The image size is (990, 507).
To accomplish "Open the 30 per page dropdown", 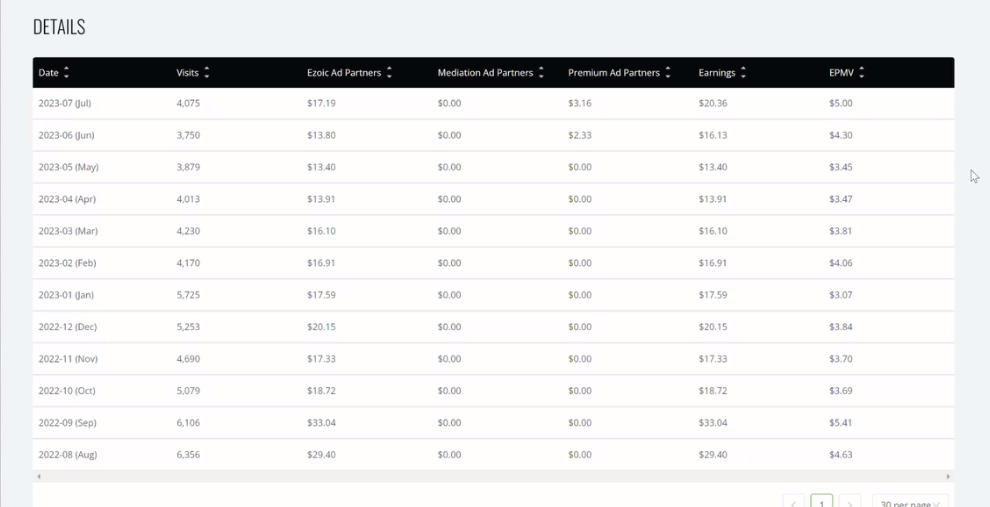I will tap(910, 503).
